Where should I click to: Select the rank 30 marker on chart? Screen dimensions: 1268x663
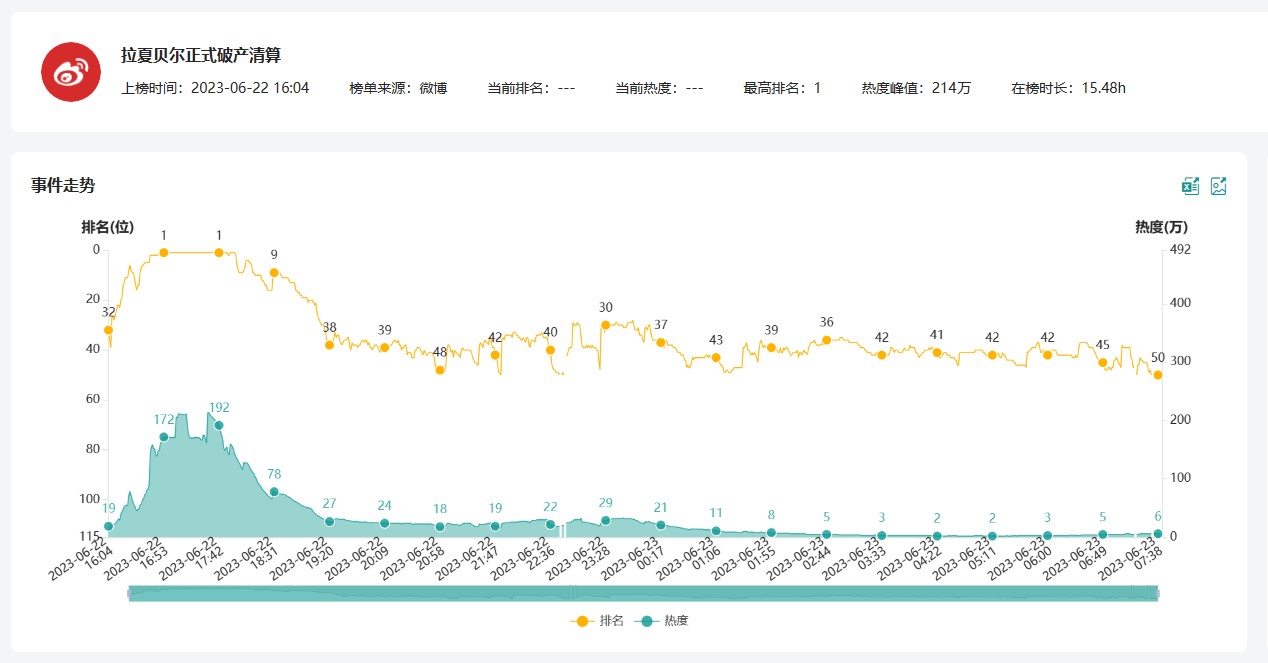click(605, 325)
